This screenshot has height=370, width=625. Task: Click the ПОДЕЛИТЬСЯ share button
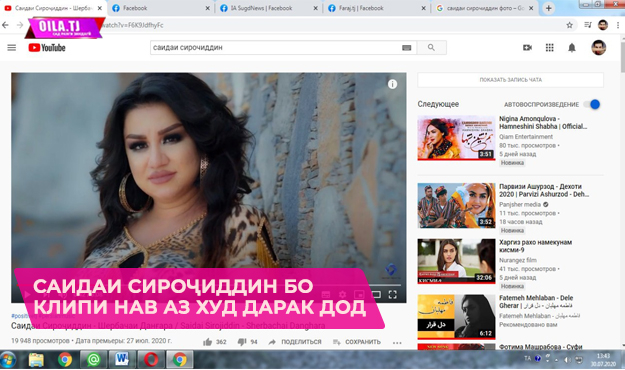click(295, 342)
